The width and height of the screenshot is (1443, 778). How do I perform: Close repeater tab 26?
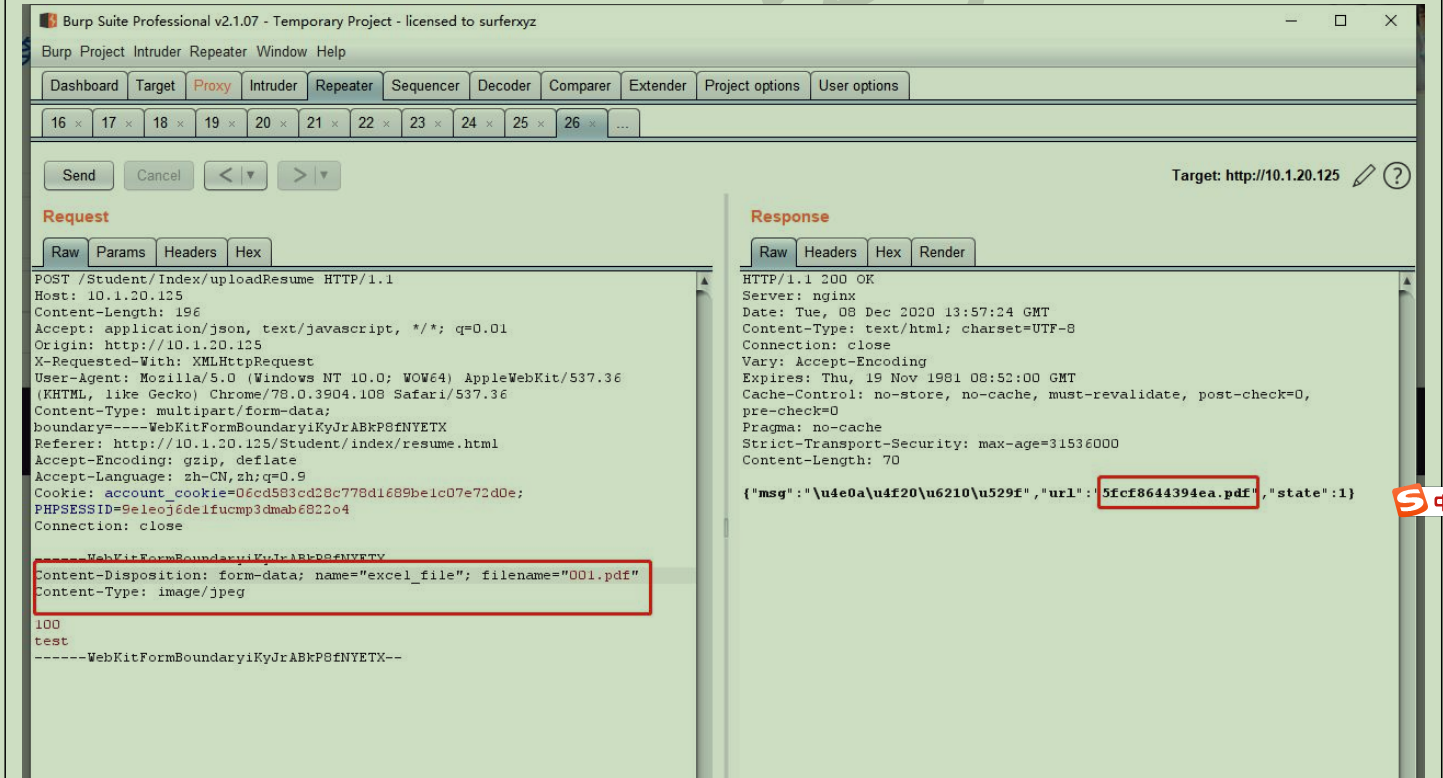592,124
